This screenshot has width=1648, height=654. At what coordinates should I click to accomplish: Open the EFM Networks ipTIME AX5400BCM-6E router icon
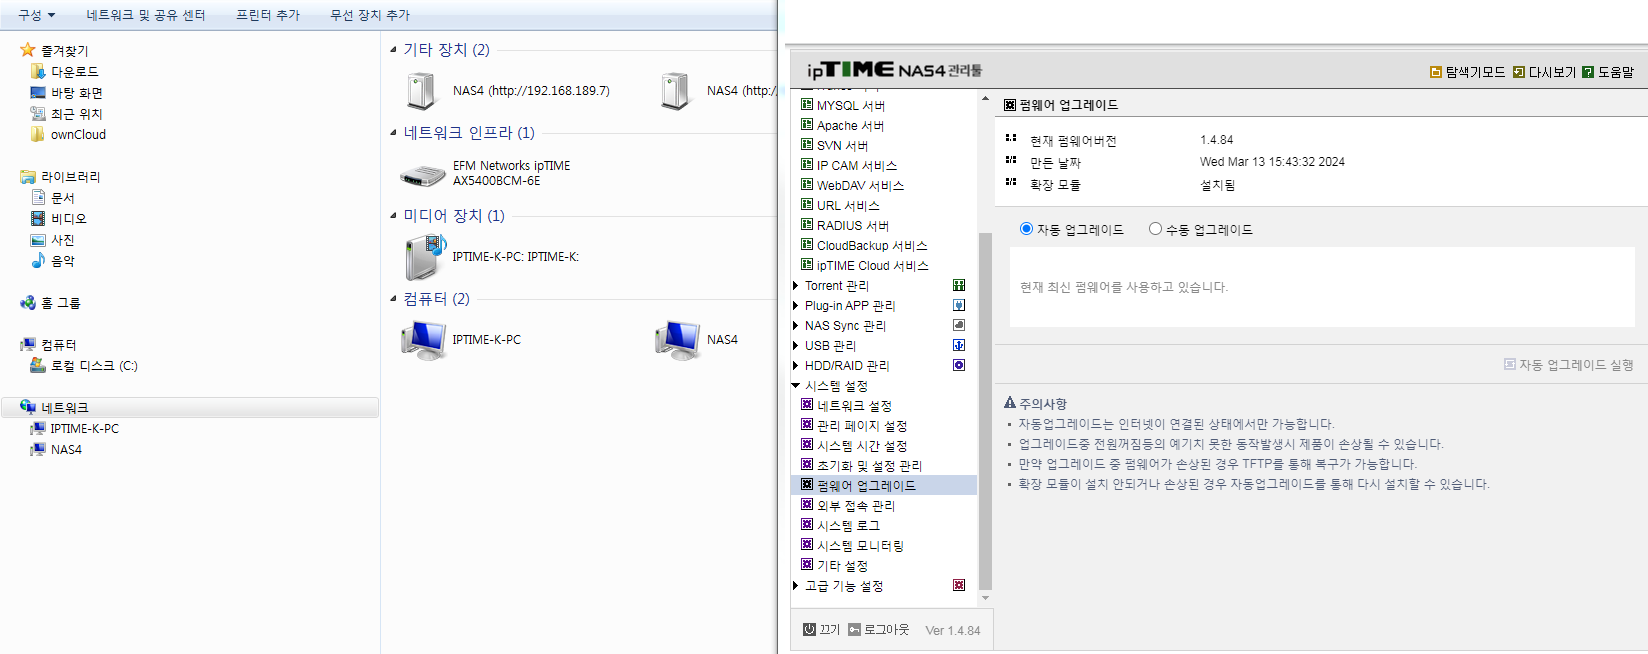(x=423, y=177)
